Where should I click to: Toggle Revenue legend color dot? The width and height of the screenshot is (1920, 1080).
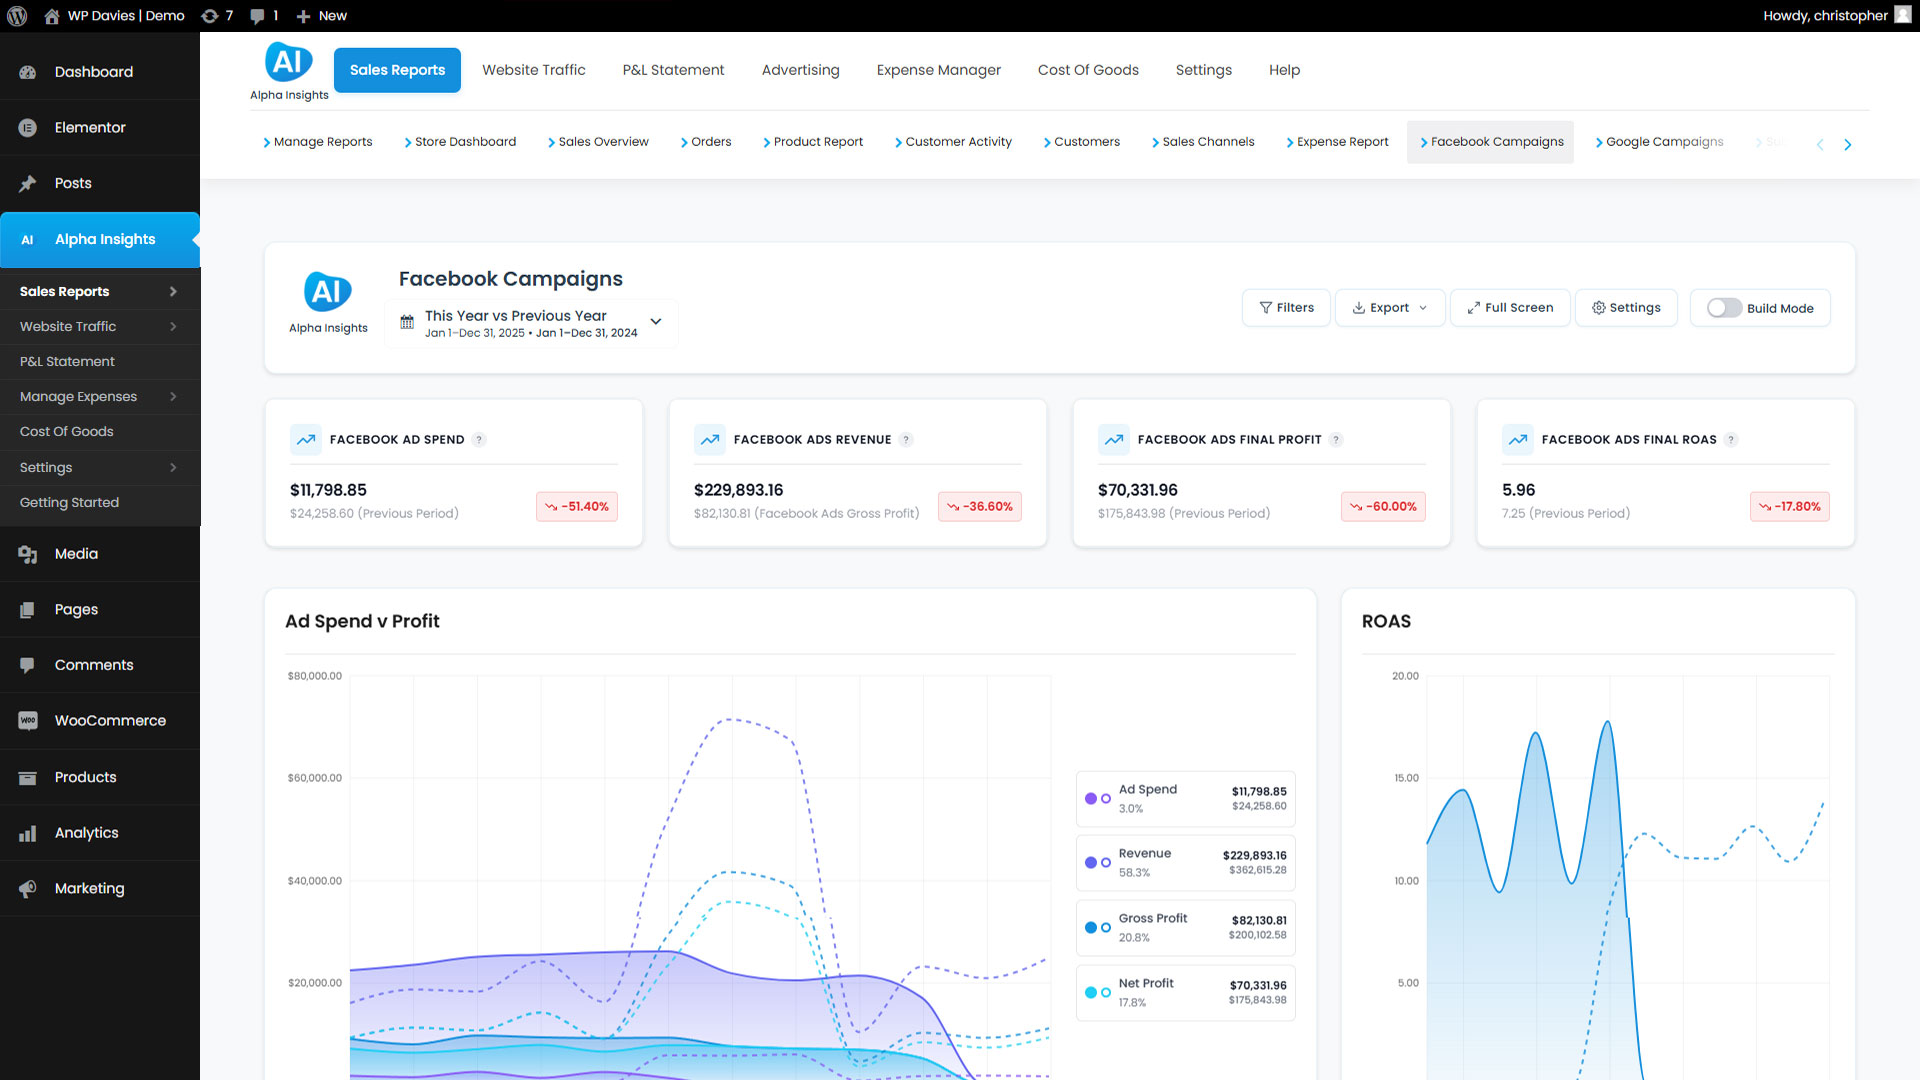[1091, 862]
